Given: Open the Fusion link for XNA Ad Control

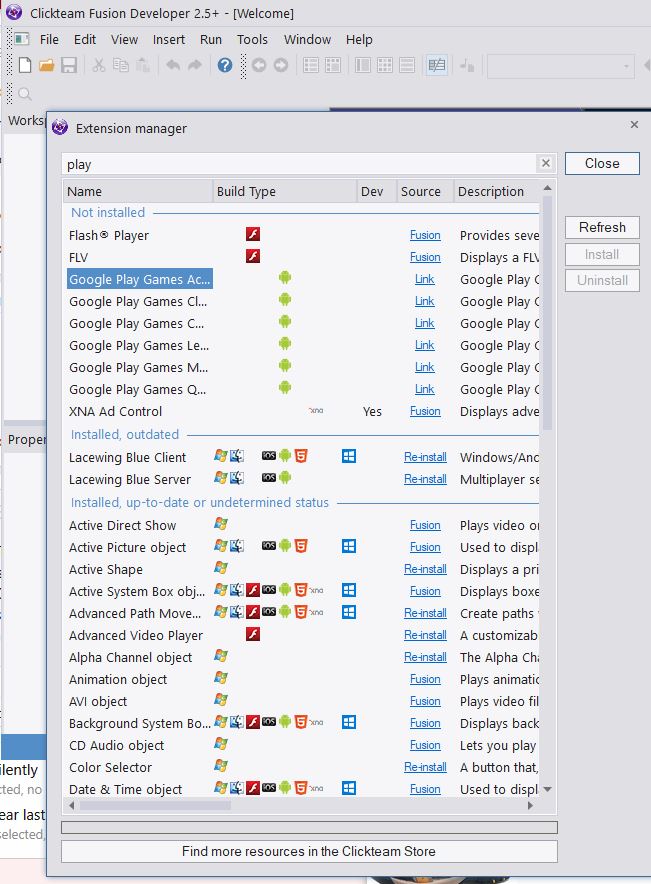Looking at the screenshot, I should (x=425, y=411).
